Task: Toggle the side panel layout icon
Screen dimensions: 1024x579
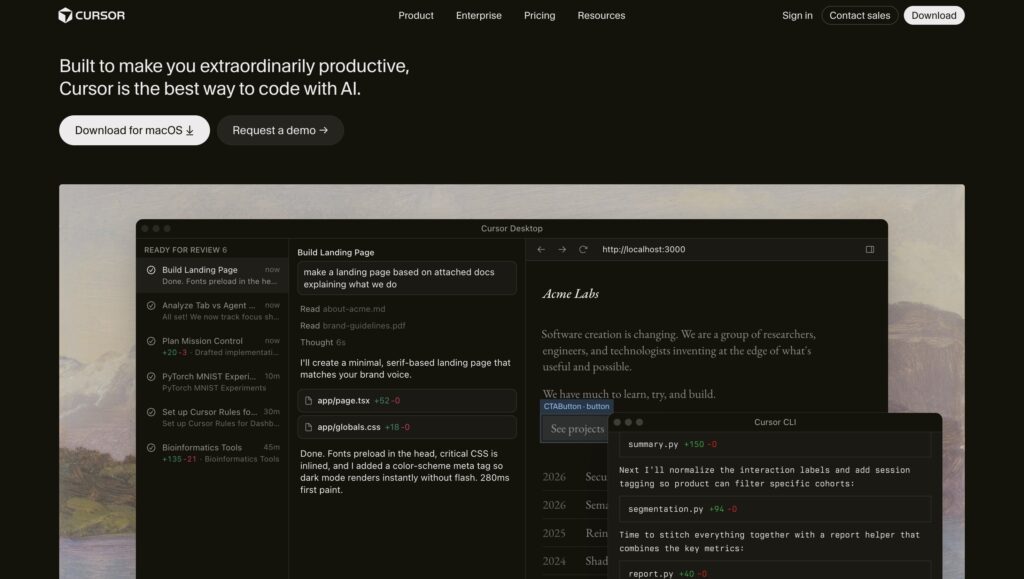Action: coord(870,249)
